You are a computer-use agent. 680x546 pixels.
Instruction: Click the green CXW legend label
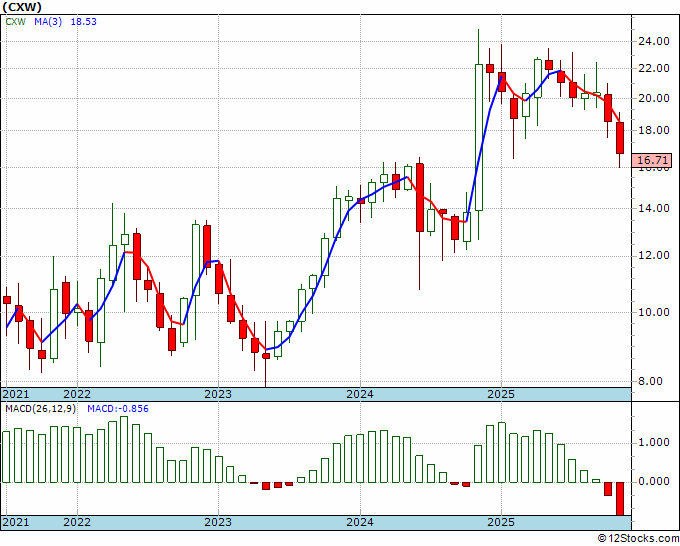[x=16, y=22]
